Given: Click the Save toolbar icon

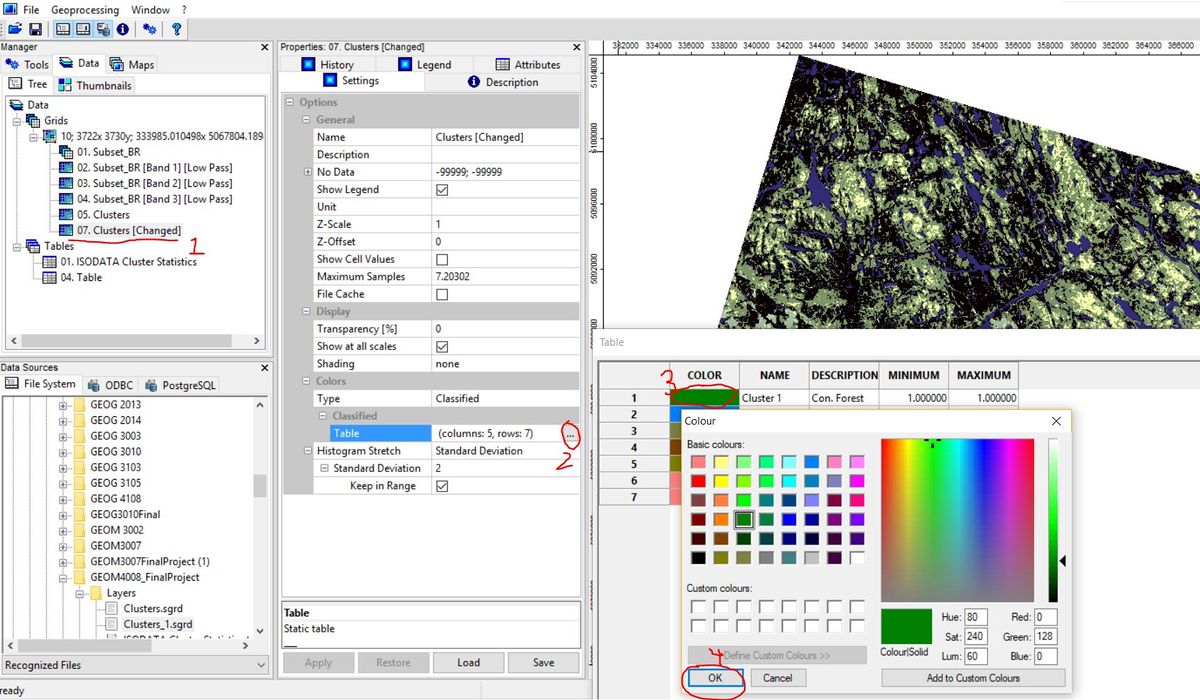Looking at the screenshot, I should pos(34,29).
